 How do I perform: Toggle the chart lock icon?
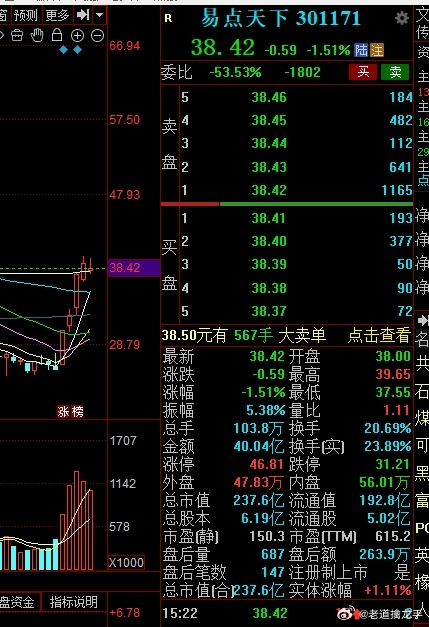coord(57,35)
